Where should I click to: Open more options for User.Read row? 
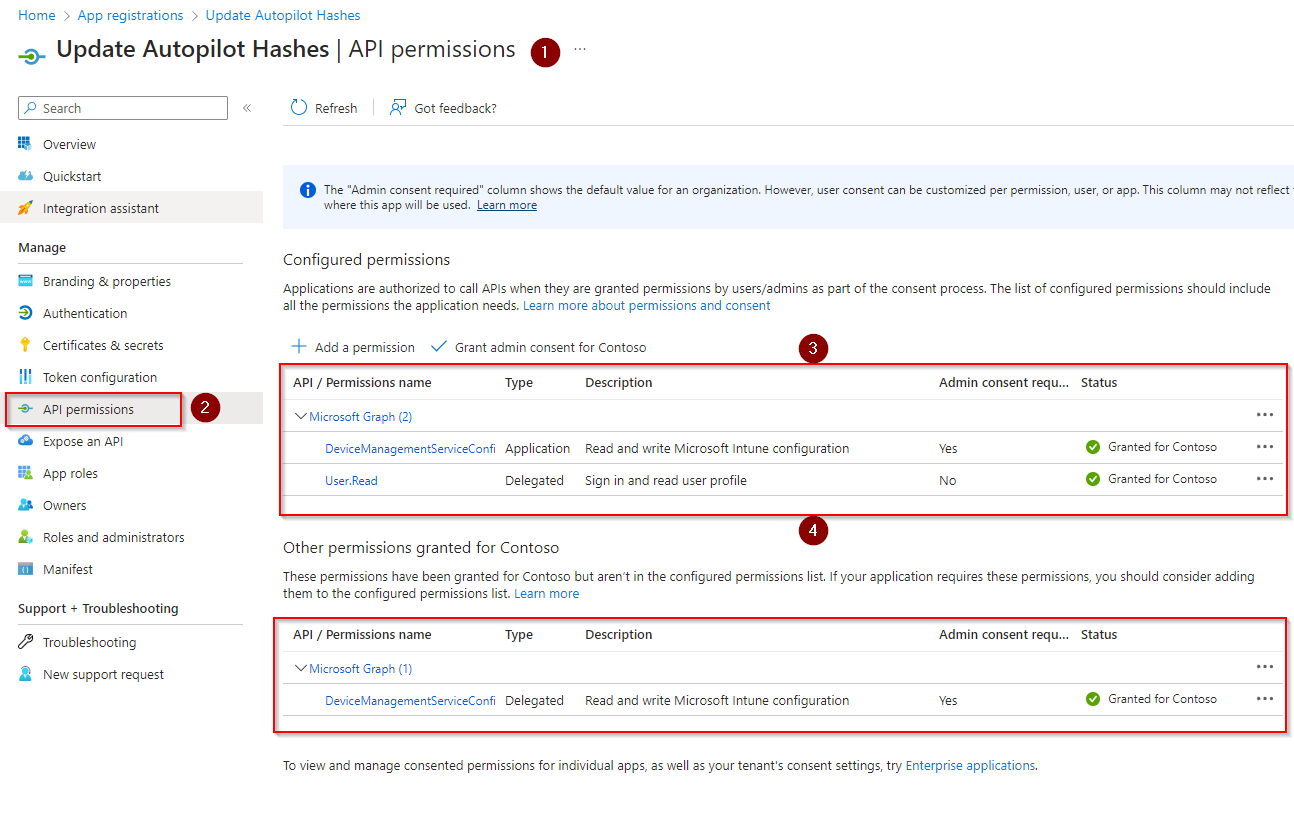(1265, 479)
